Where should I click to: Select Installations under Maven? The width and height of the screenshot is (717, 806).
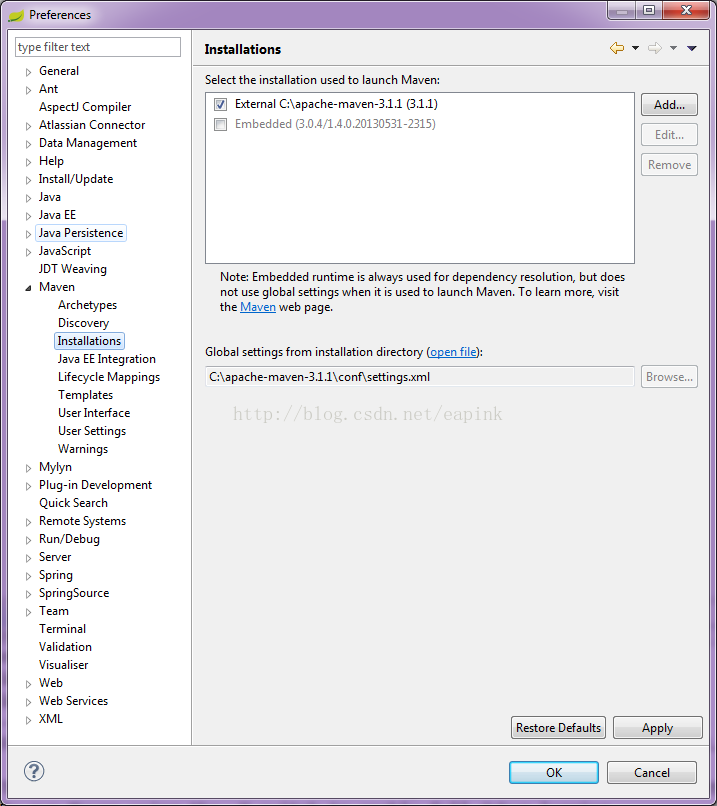89,341
